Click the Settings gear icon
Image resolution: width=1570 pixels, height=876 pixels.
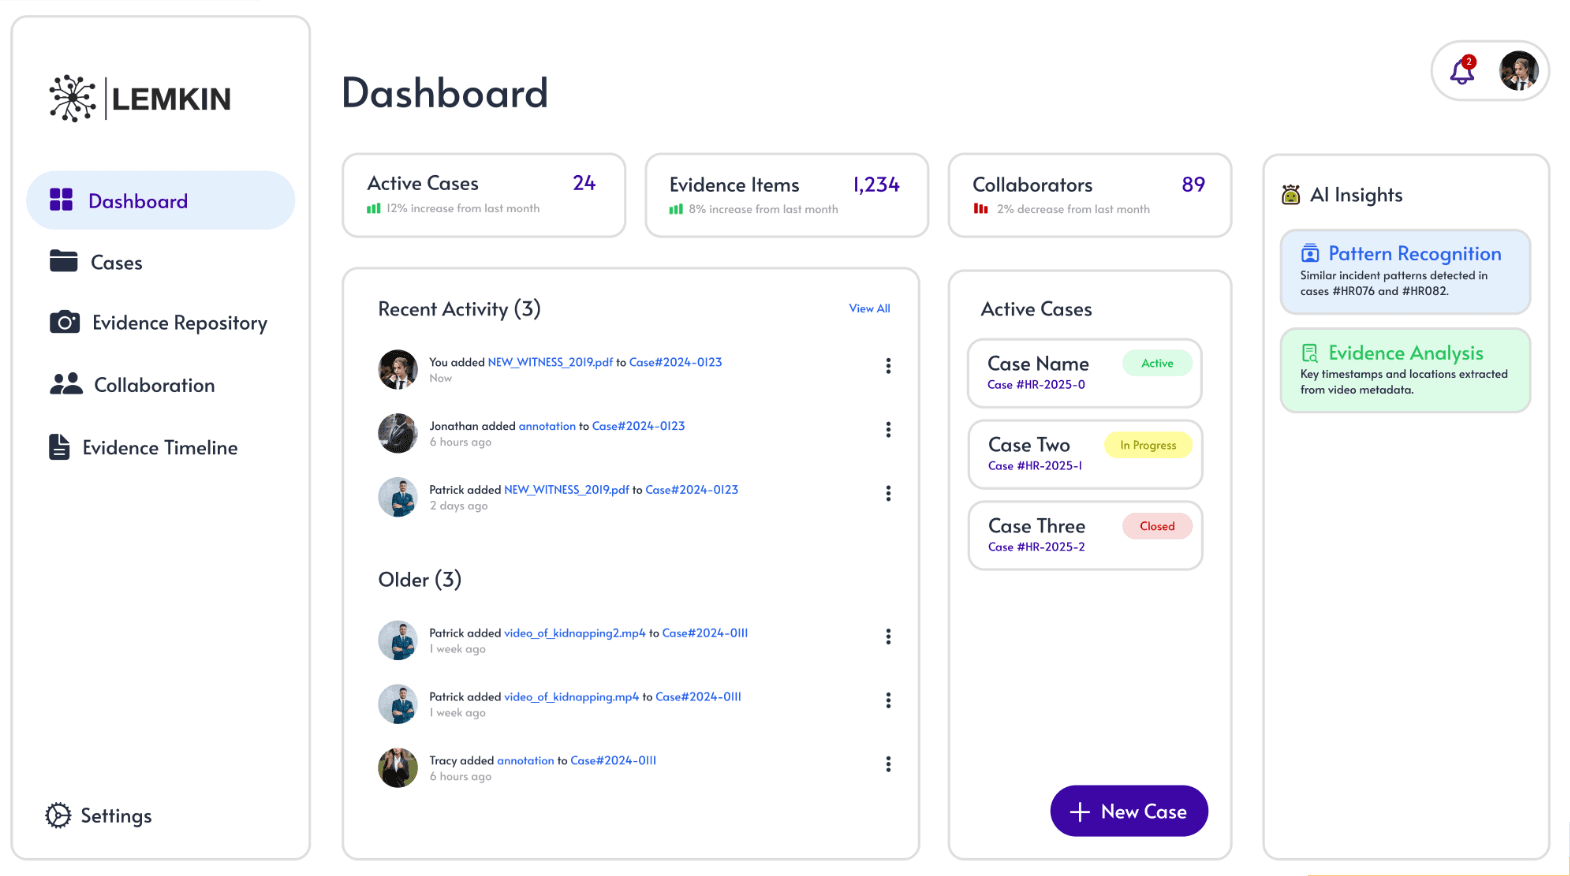coord(58,816)
